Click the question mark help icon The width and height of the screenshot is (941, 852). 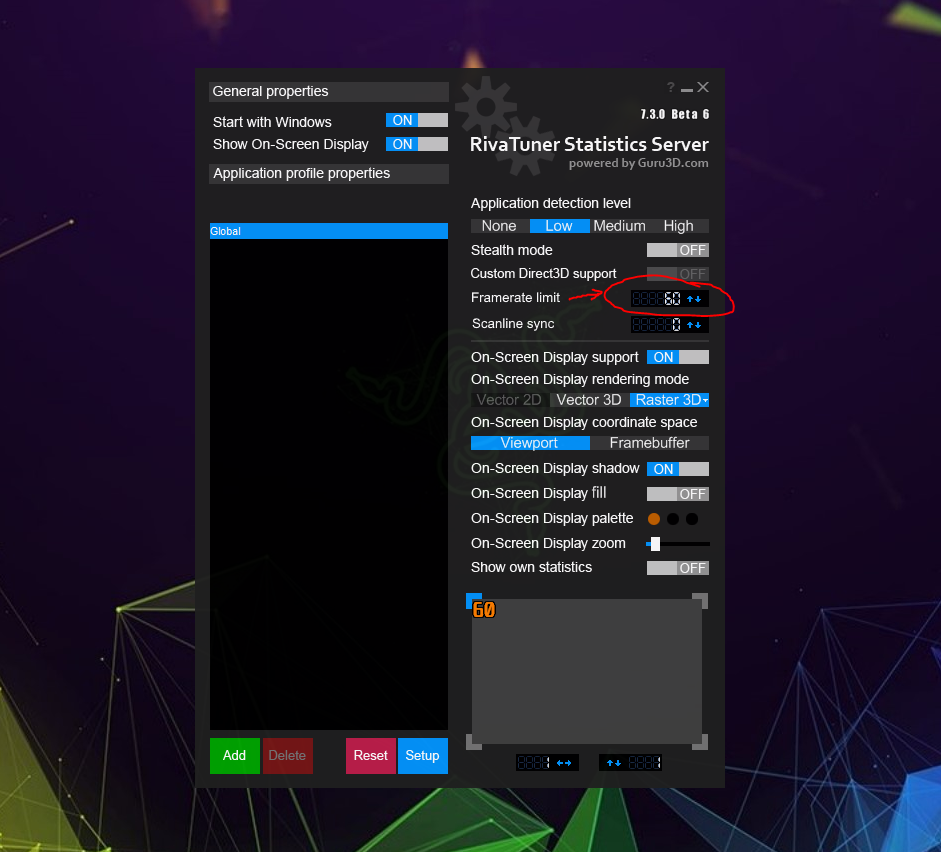click(x=670, y=88)
